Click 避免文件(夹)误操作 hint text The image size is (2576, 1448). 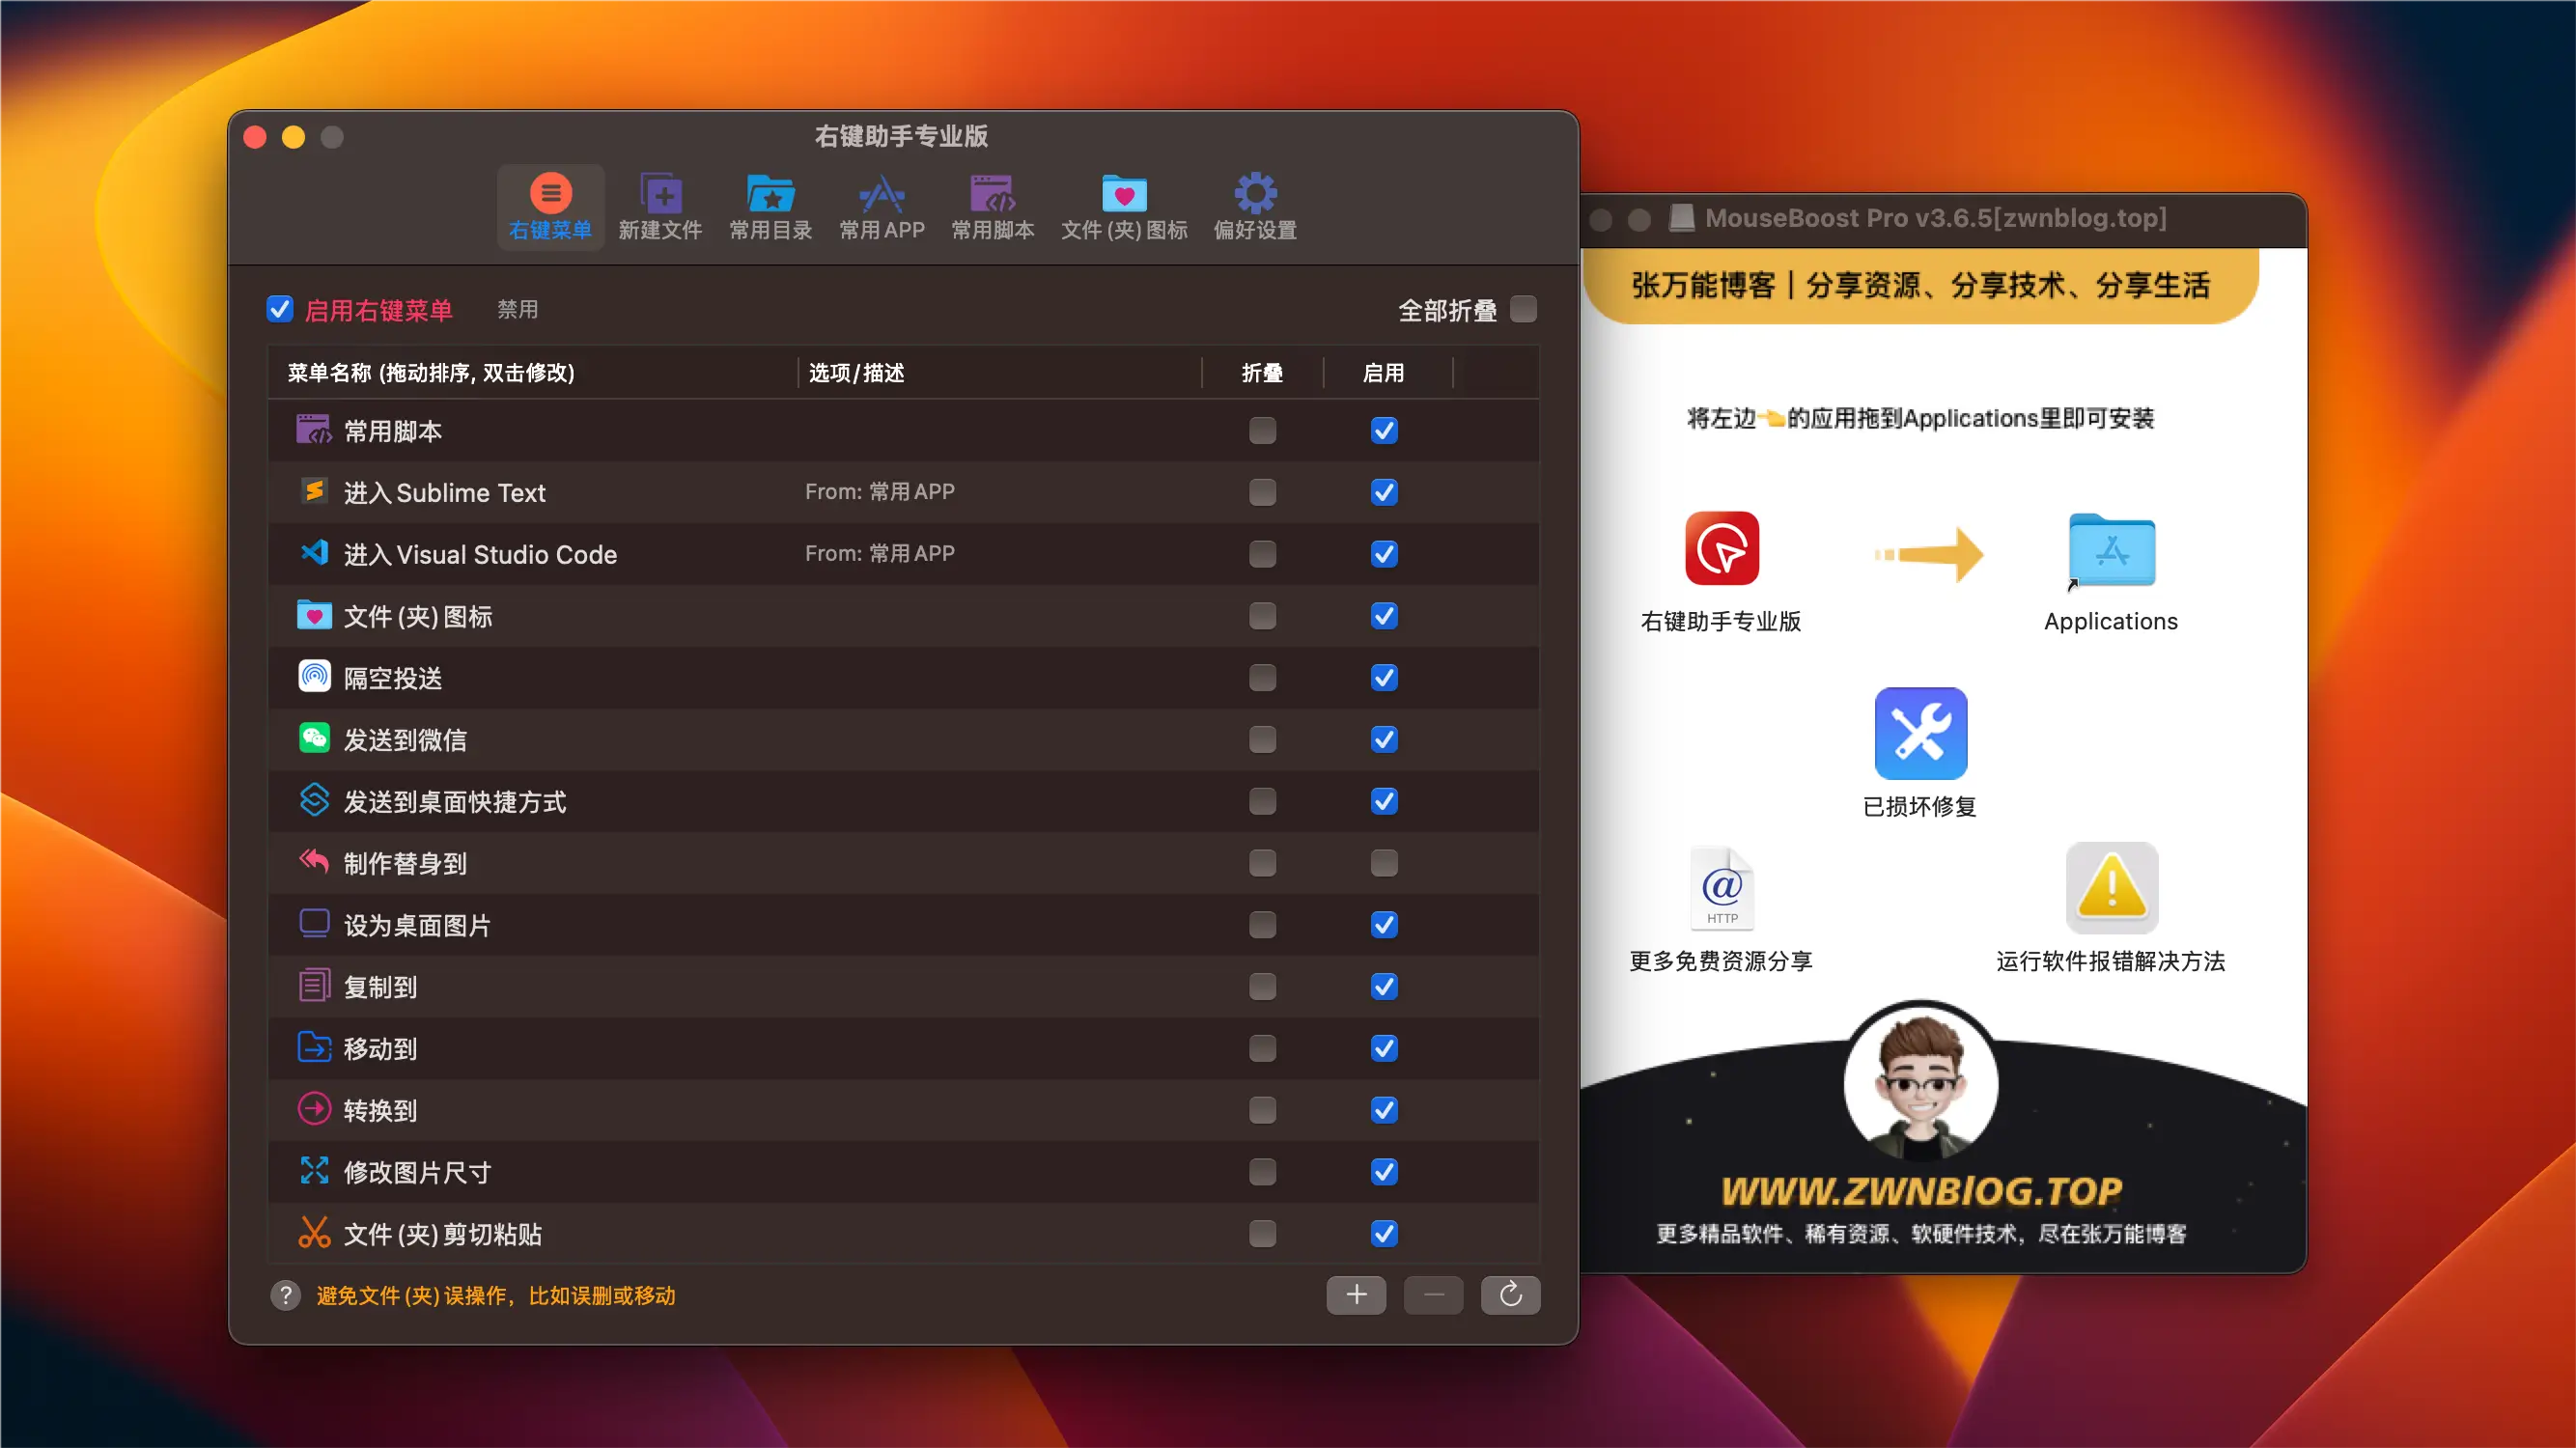tap(496, 1296)
